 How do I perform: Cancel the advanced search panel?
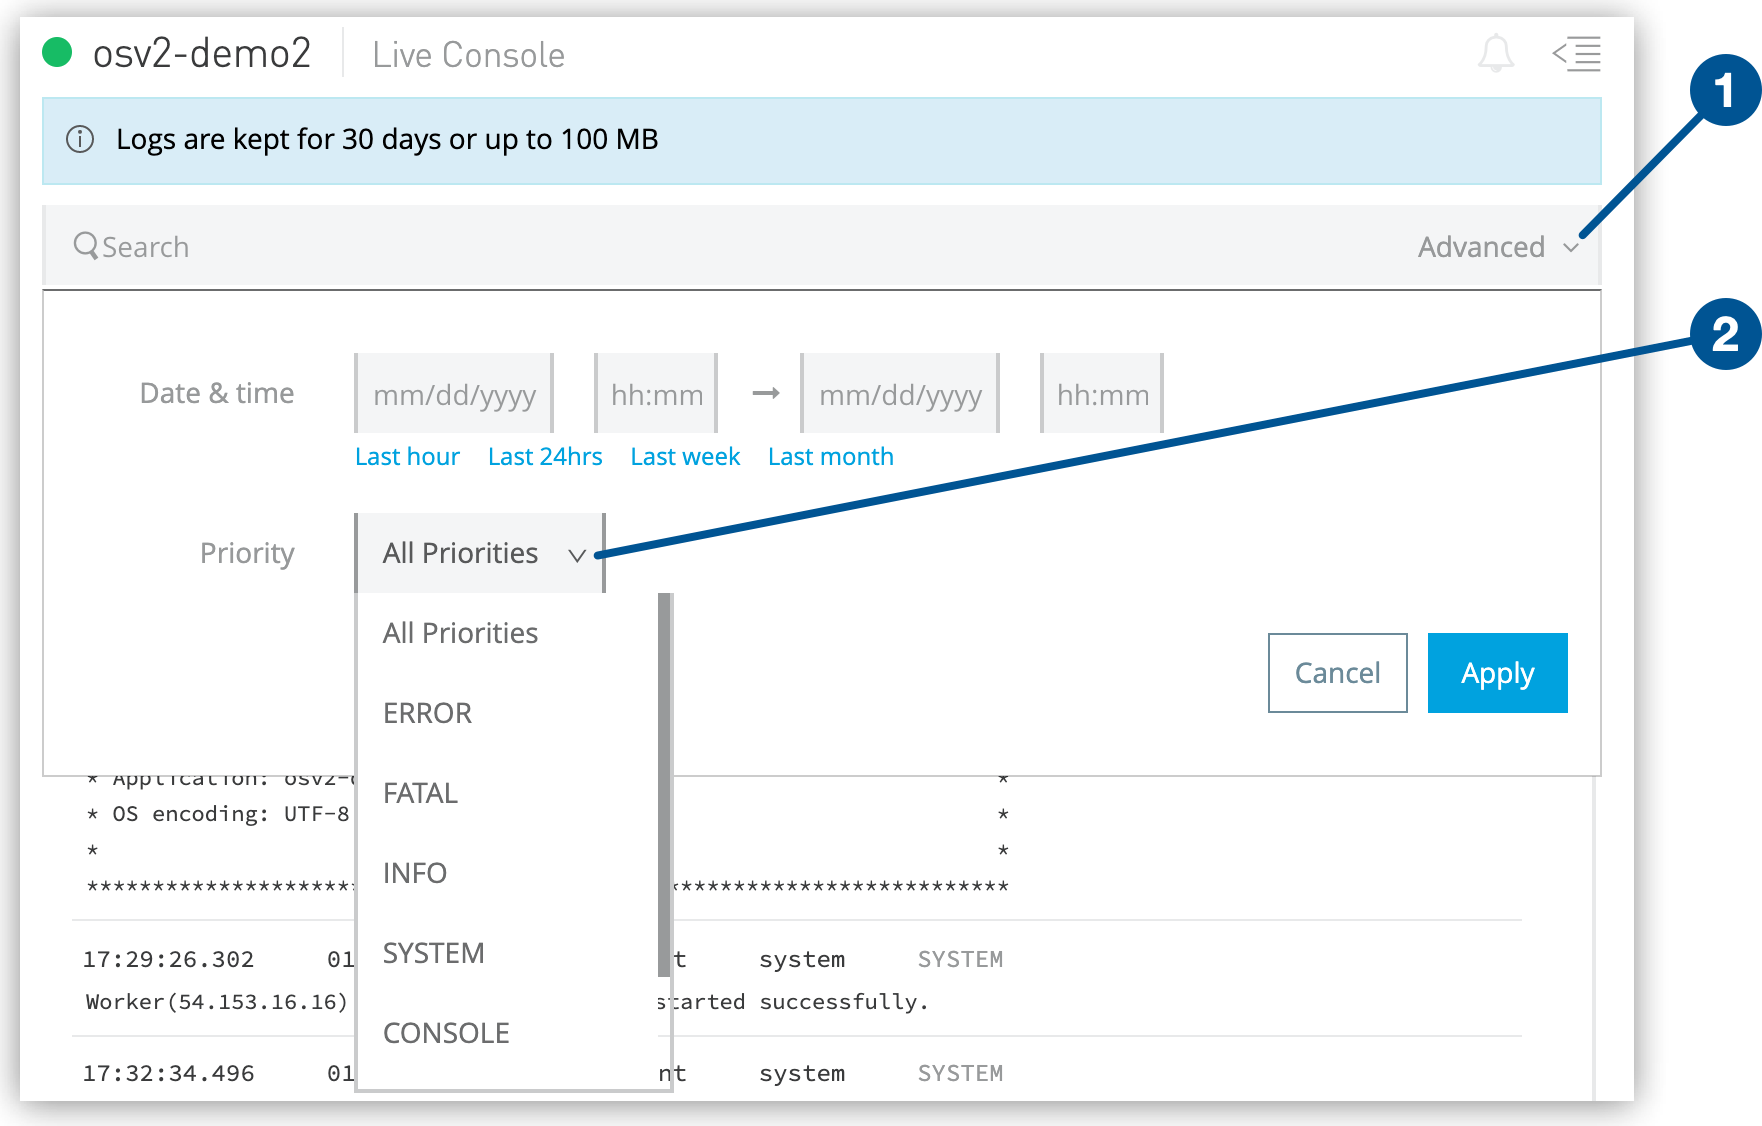click(1337, 672)
